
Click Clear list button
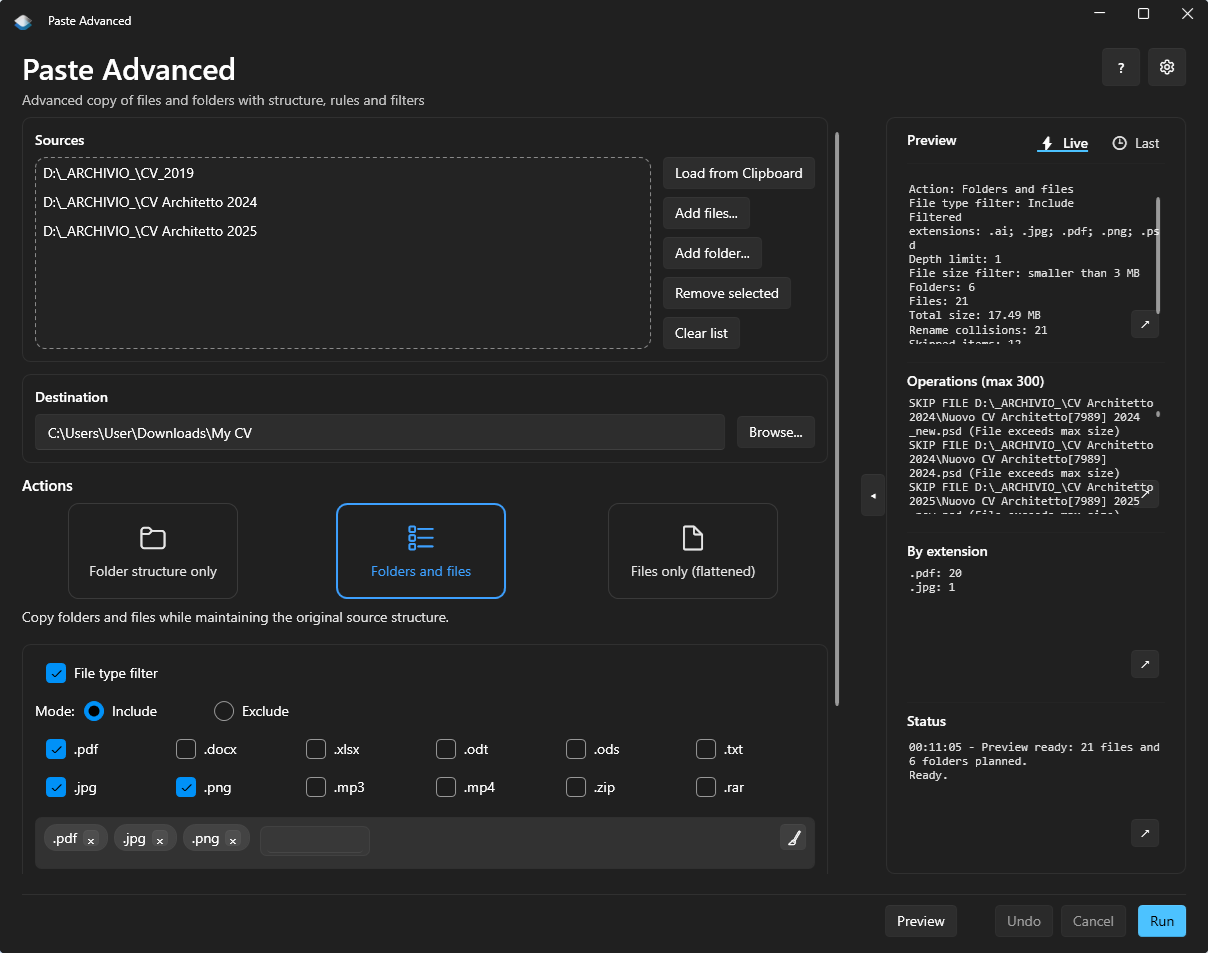click(701, 333)
